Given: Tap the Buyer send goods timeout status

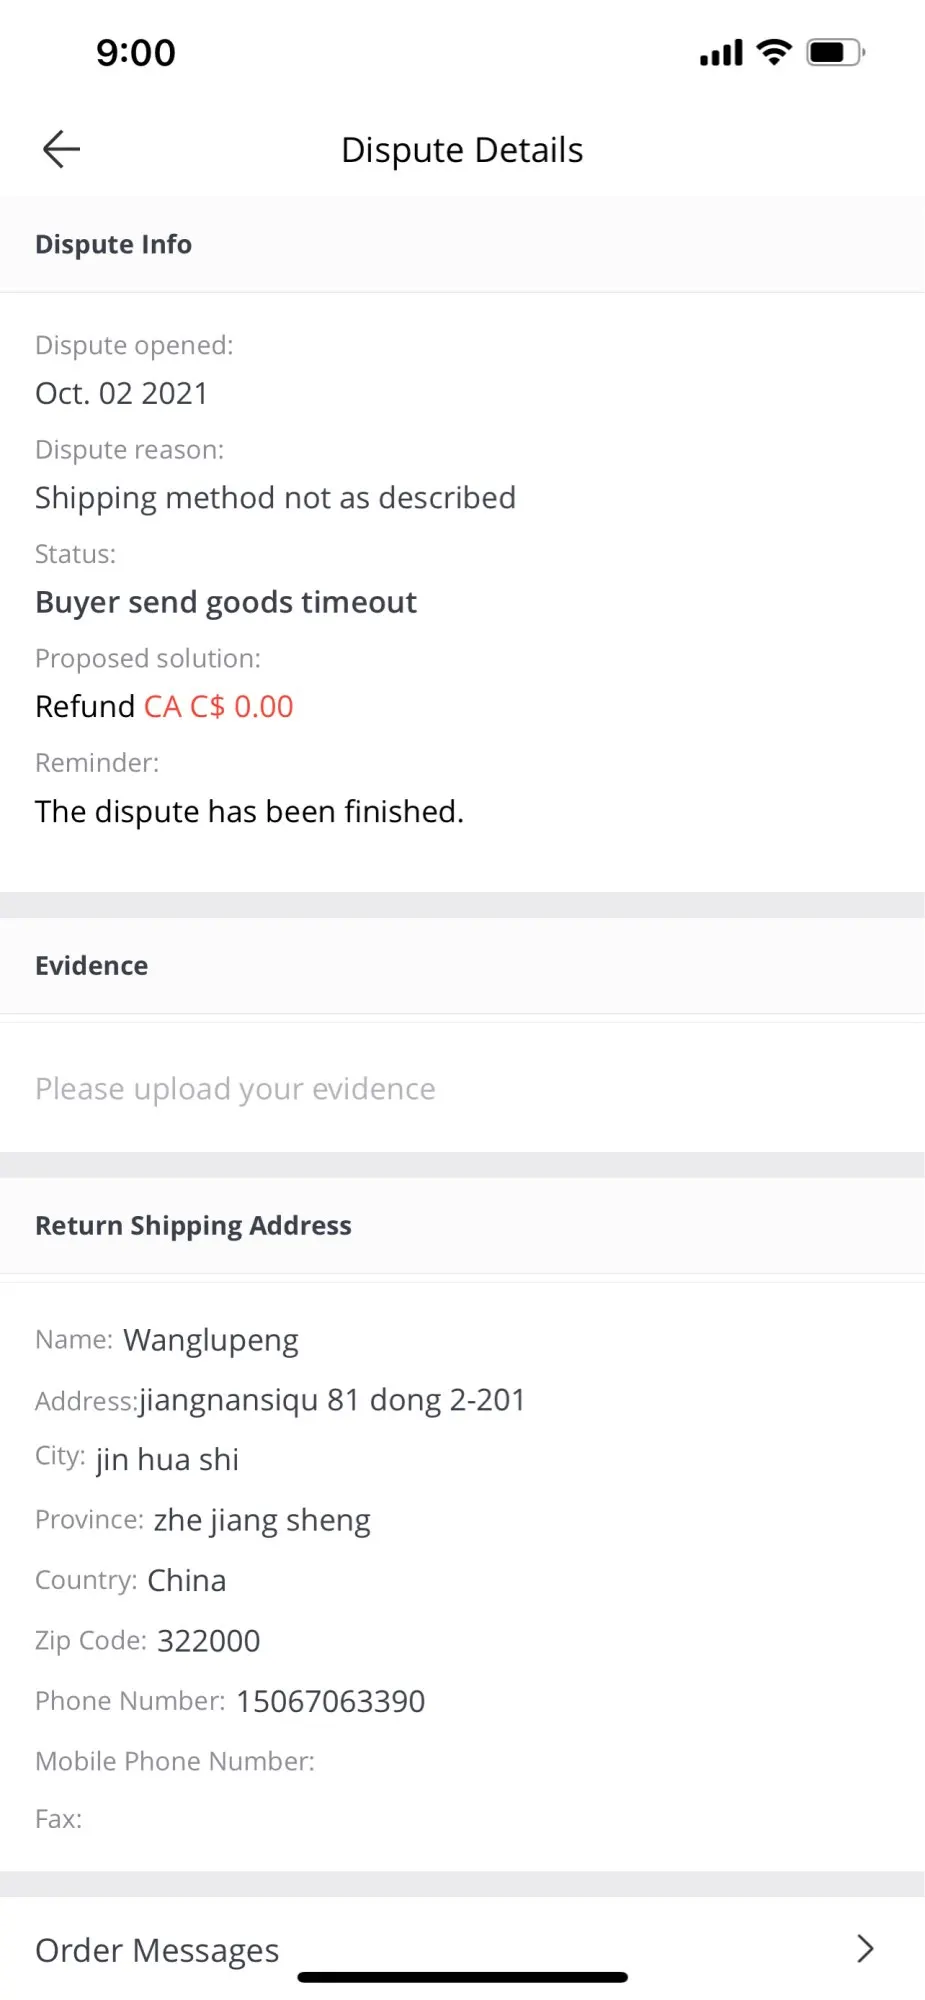Looking at the screenshot, I should (226, 602).
